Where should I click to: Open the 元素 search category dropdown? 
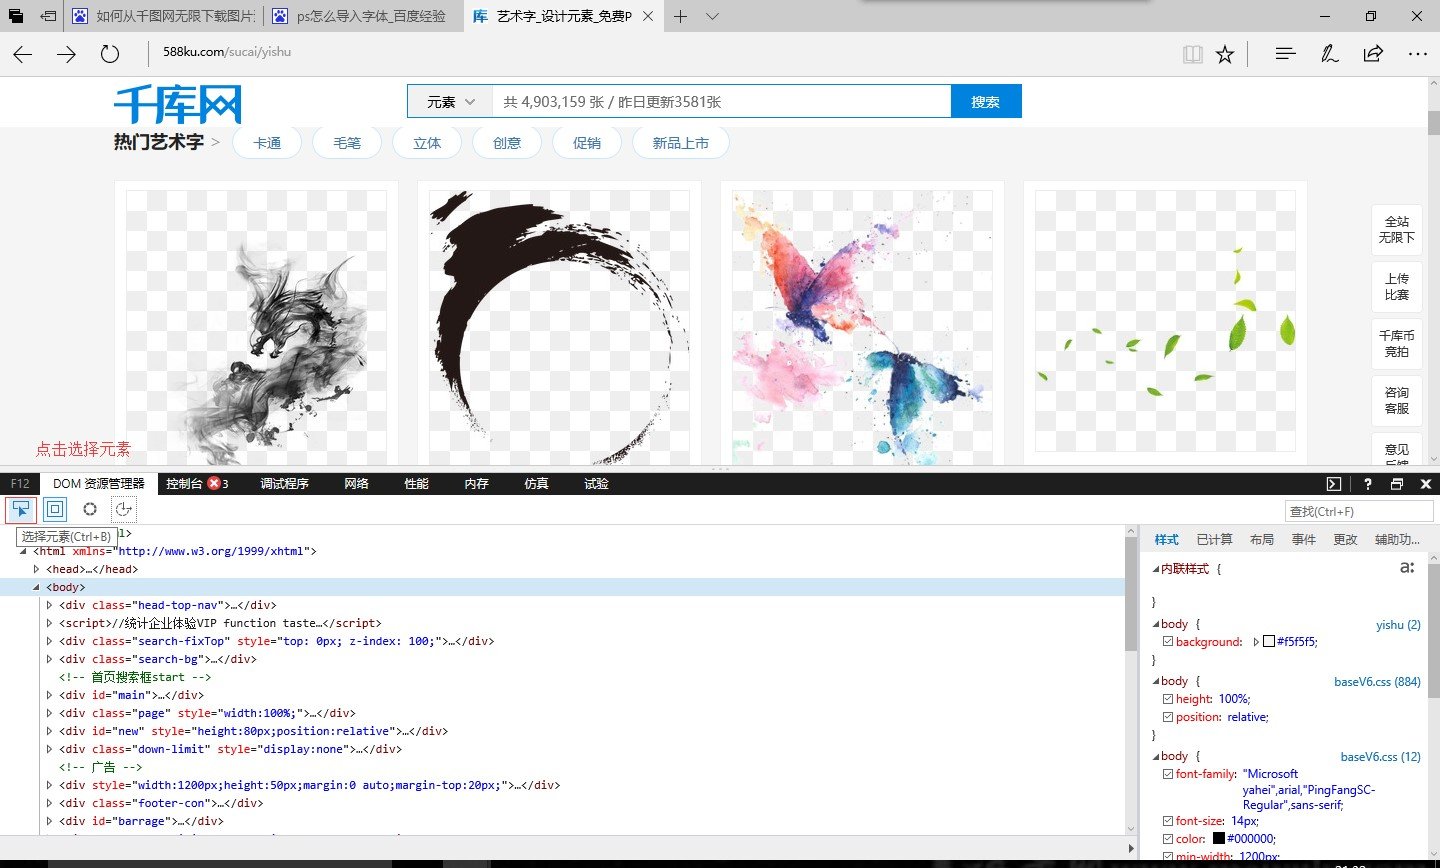[x=450, y=102]
